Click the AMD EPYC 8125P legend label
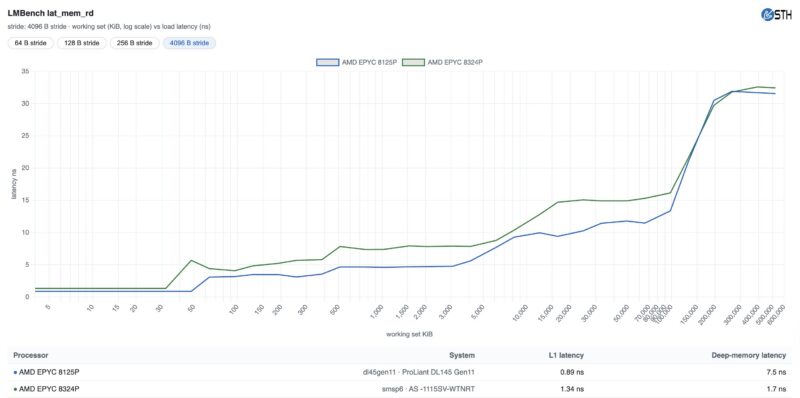Image resolution: width=800 pixels, height=398 pixels. (369, 62)
